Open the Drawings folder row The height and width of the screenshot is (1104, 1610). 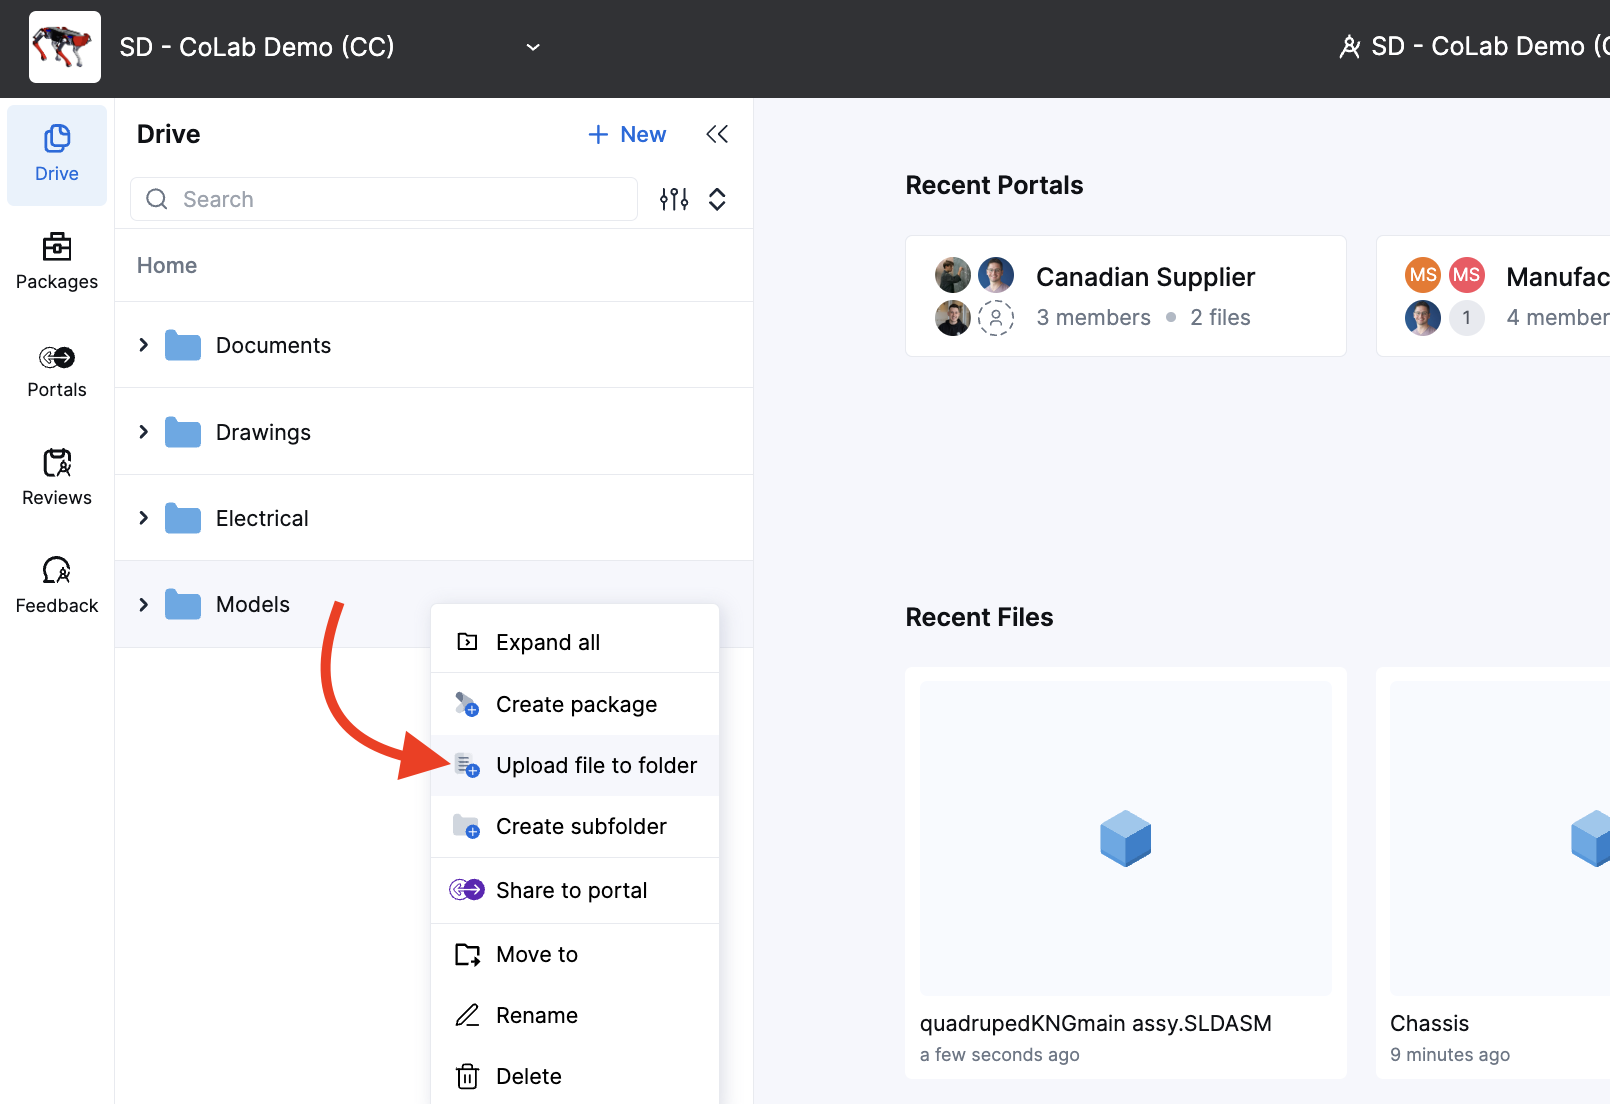click(434, 432)
